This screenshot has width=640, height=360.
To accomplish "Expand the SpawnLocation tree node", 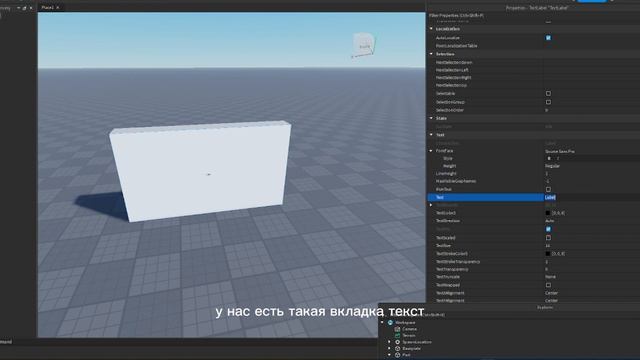I will pos(389,342).
